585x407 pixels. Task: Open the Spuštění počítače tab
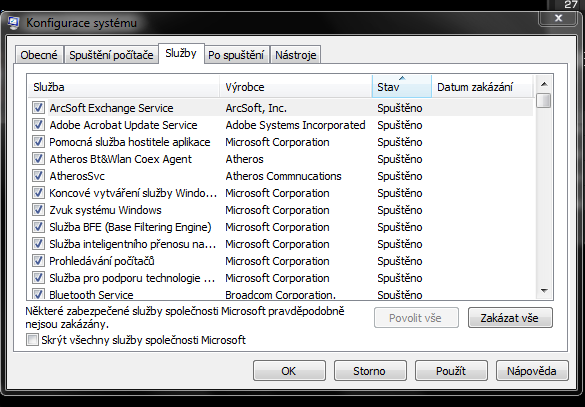pyautogui.click(x=111, y=55)
